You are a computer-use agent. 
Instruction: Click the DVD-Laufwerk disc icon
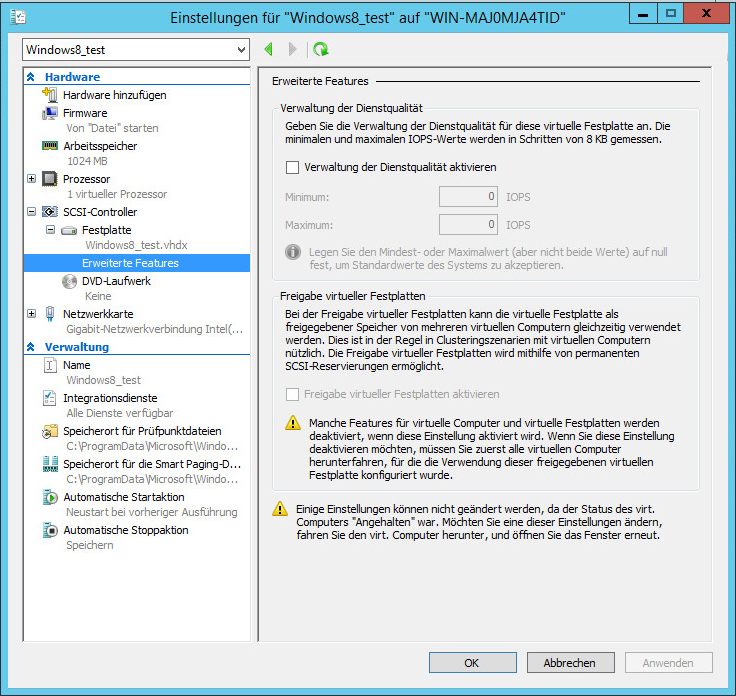coord(69,281)
